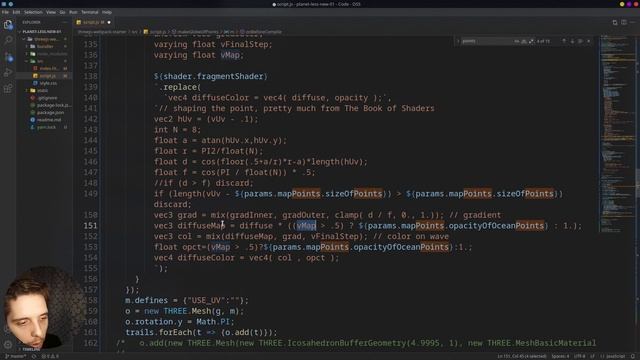Click the src breadcrumb segment
Screen dimensions: 640x360
[134, 32]
